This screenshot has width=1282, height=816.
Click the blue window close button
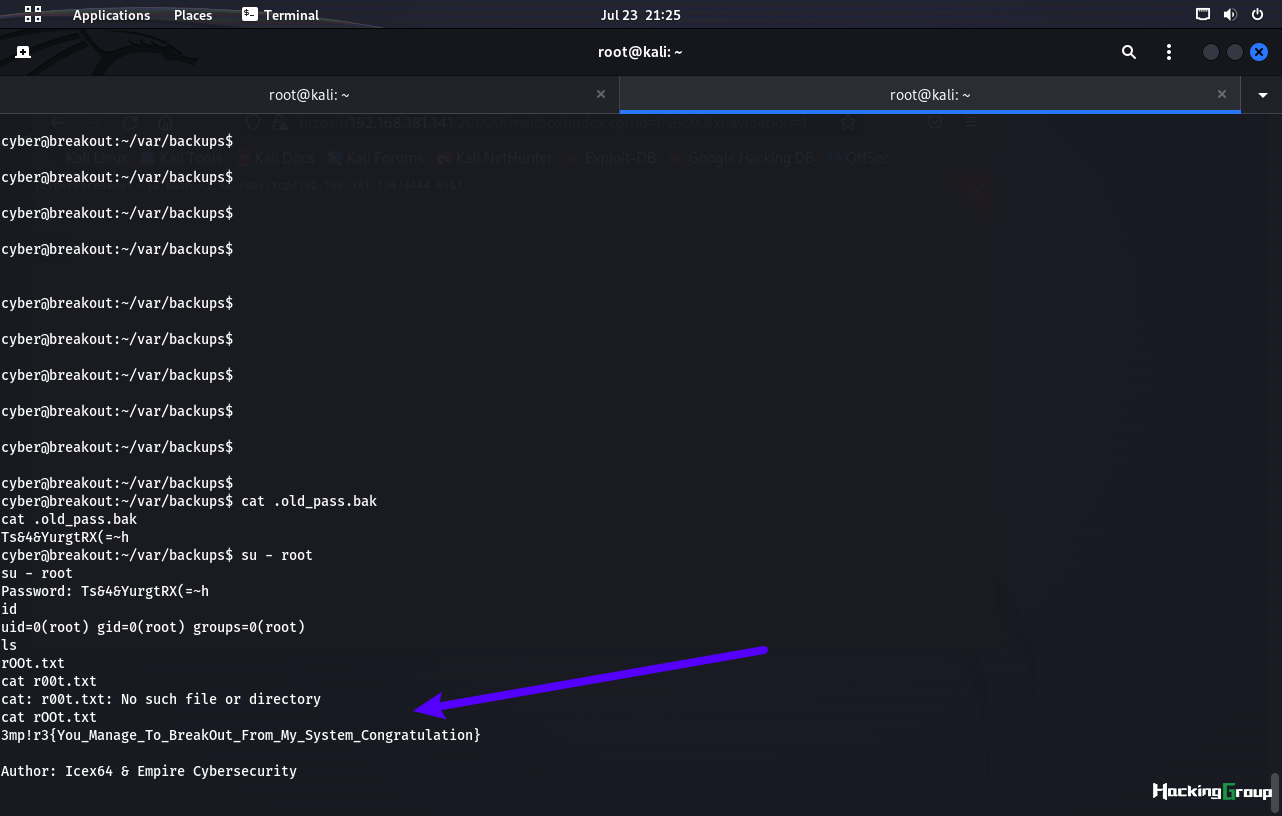click(1259, 52)
